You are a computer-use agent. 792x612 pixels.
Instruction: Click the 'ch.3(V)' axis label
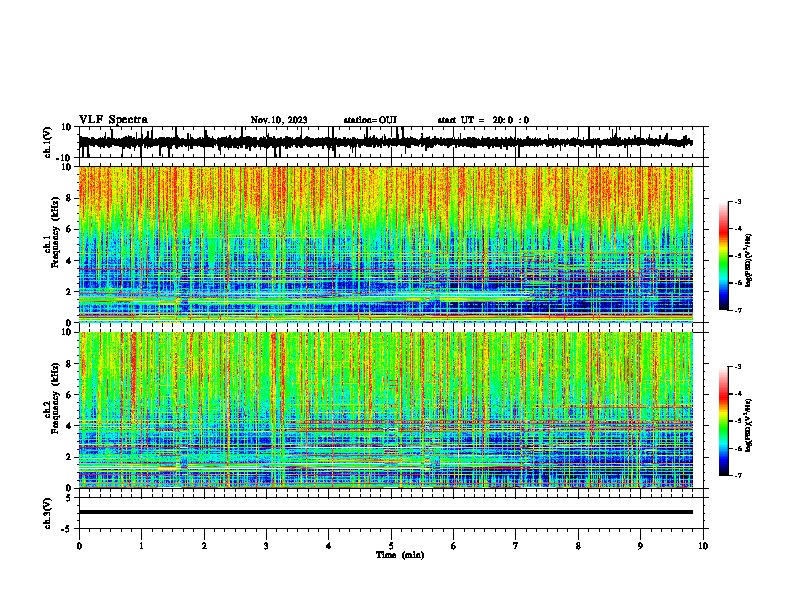click(x=48, y=513)
